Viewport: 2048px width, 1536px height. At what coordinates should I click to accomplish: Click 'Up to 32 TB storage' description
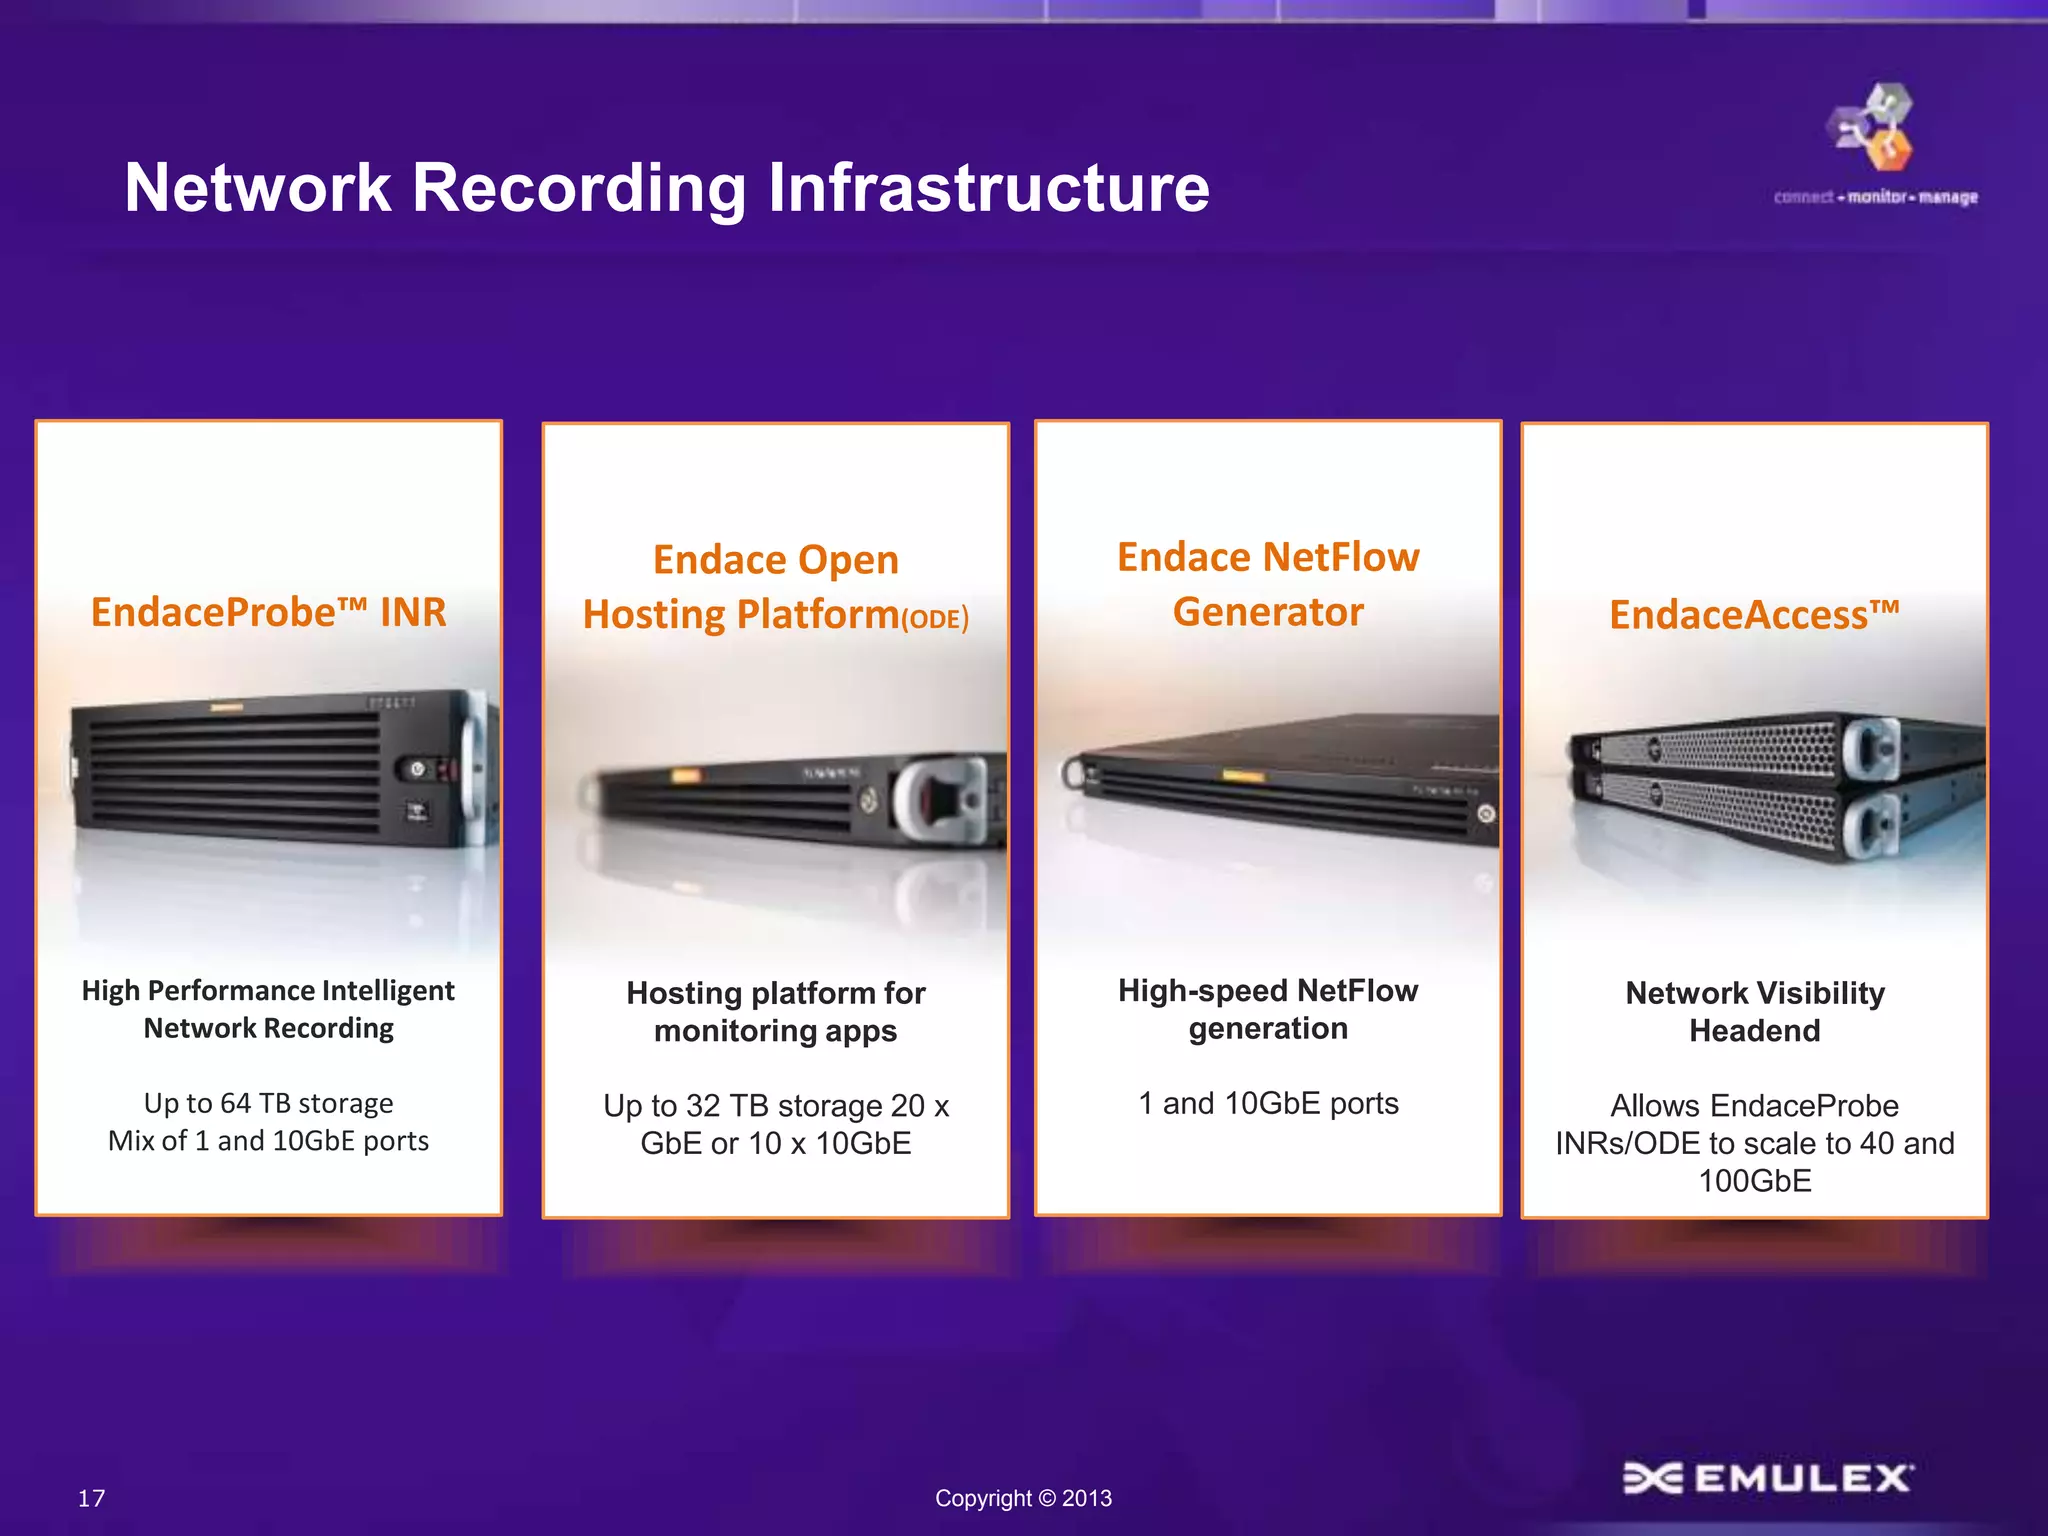pos(776,1125)
